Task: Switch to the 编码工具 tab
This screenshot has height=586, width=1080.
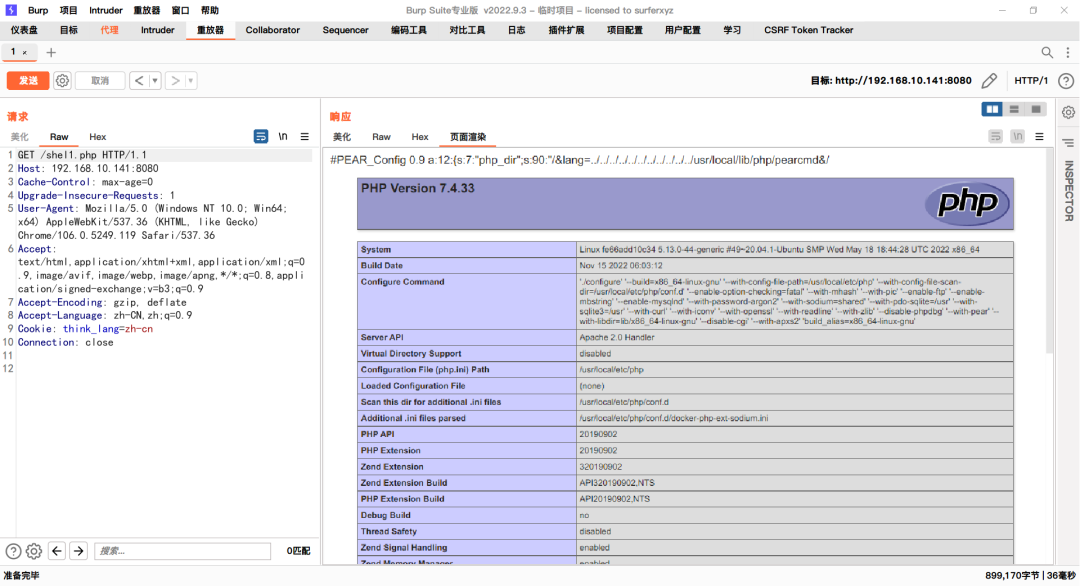Action: coord(408,30)
